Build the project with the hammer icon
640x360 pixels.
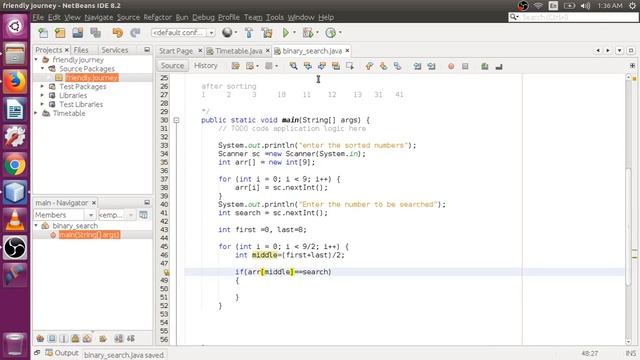click(249, 33)
